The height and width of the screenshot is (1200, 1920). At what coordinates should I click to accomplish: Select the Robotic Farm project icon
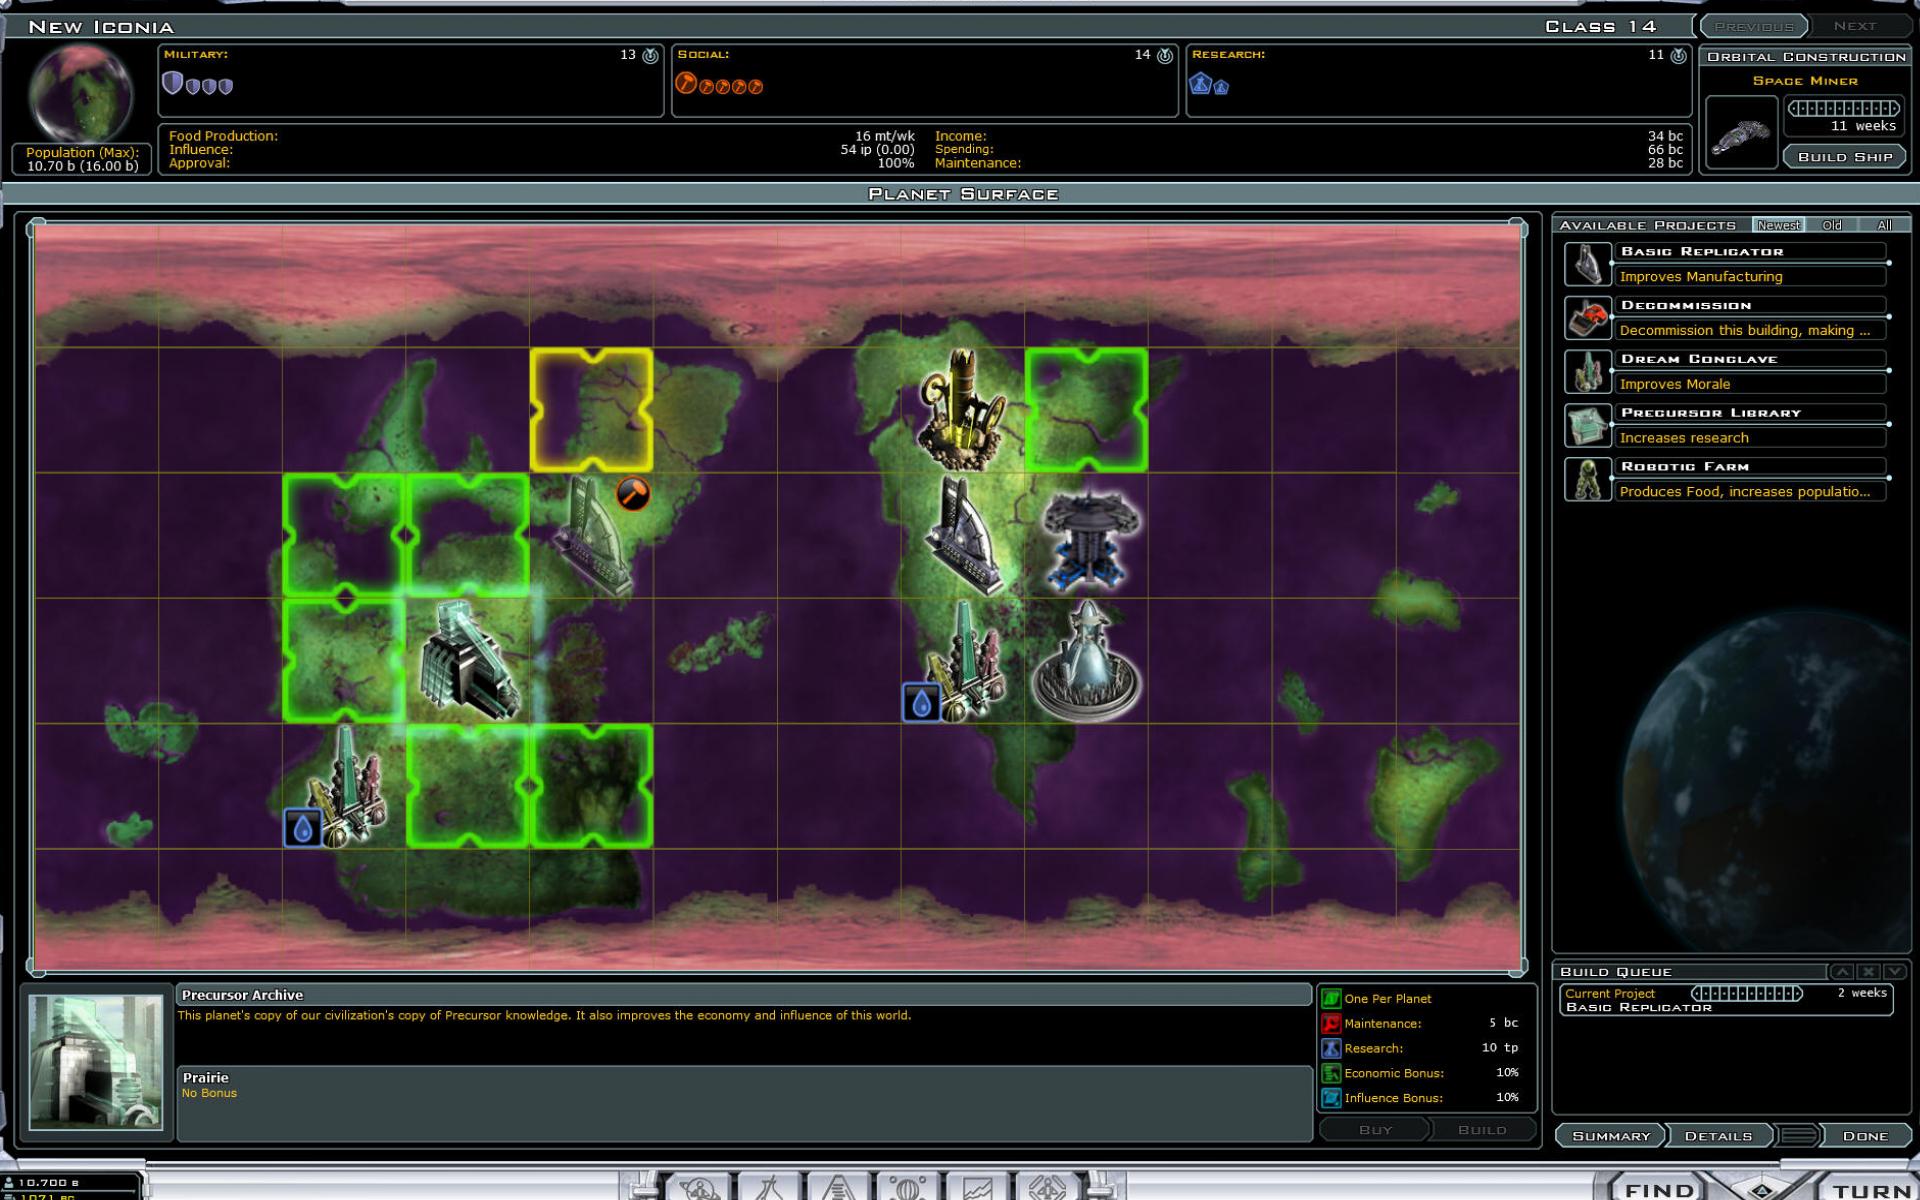point(1588,479)
